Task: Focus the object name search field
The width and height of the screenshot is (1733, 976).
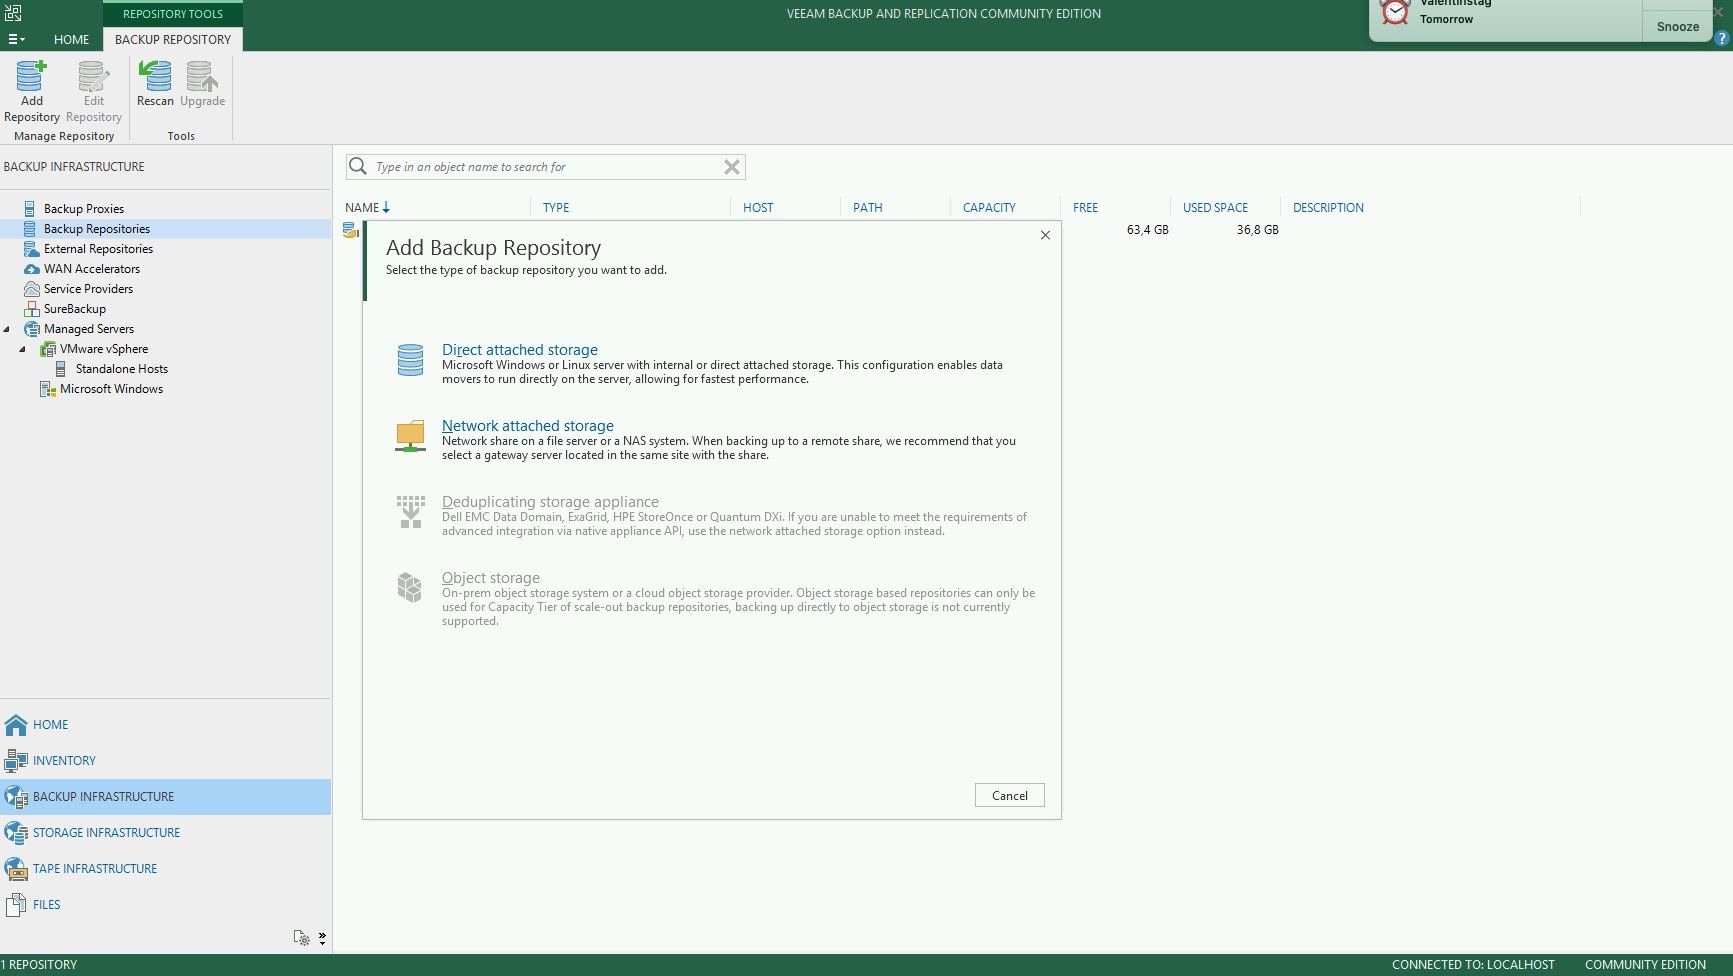Action: 546,167
